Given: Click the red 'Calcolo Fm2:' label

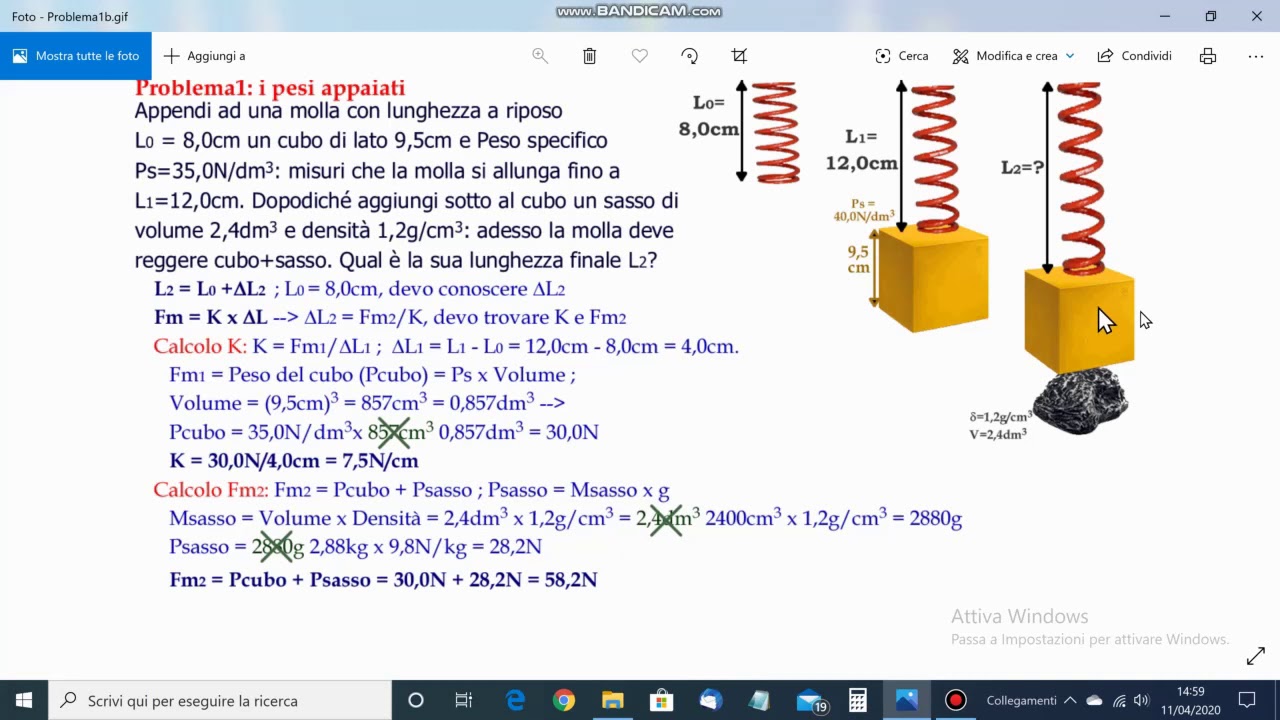Looking at the screenshot, I should pyautogui.click(x=211, y=490).
